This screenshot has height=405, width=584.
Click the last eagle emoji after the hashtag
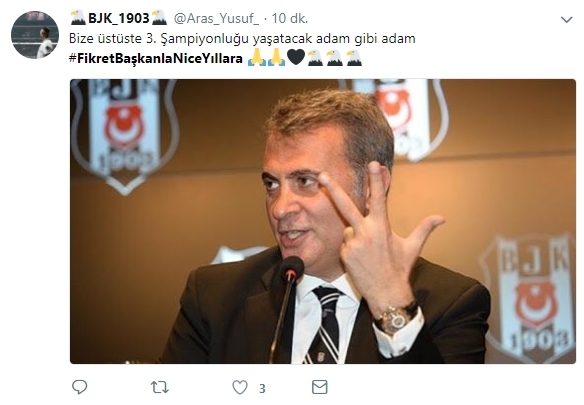tap(354, 58)
